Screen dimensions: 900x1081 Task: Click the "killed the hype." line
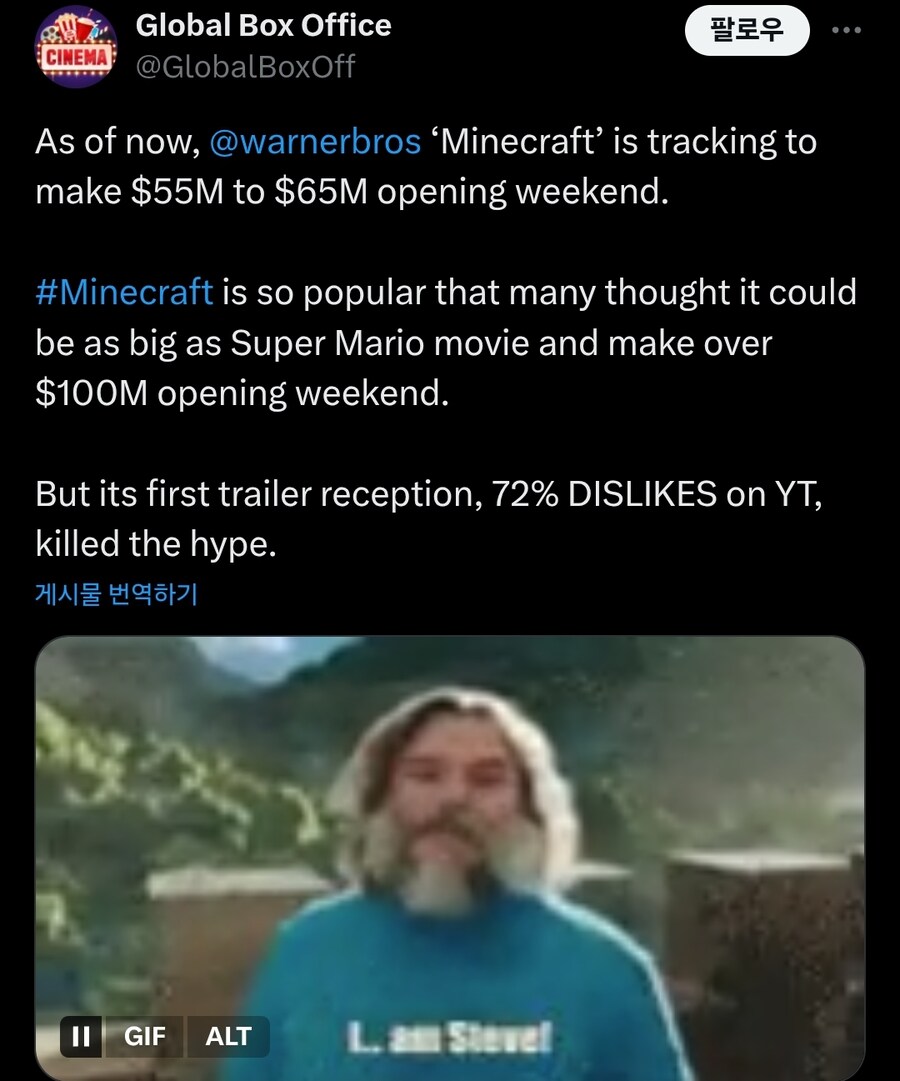[x=155, y=544]
